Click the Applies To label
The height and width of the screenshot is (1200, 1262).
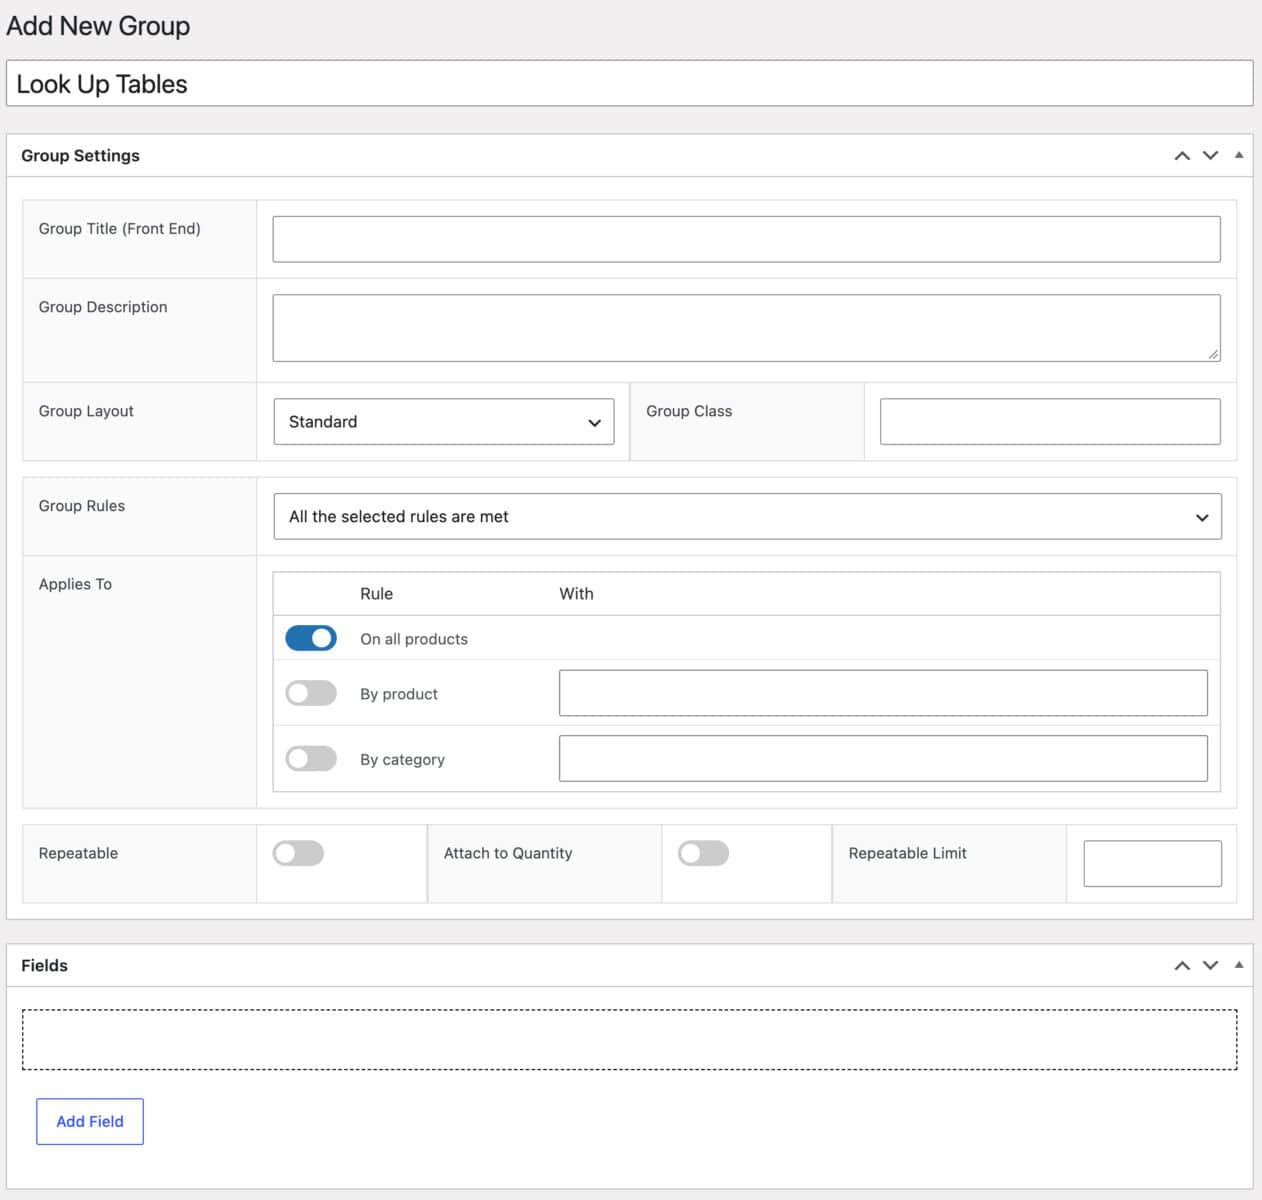75,584
